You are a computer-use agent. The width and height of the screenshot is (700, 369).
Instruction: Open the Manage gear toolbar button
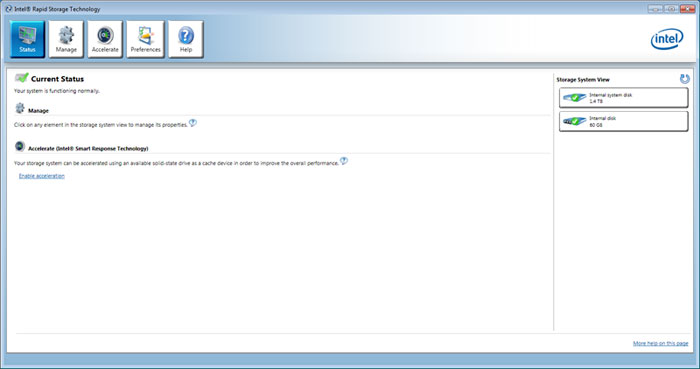(66, 39)
